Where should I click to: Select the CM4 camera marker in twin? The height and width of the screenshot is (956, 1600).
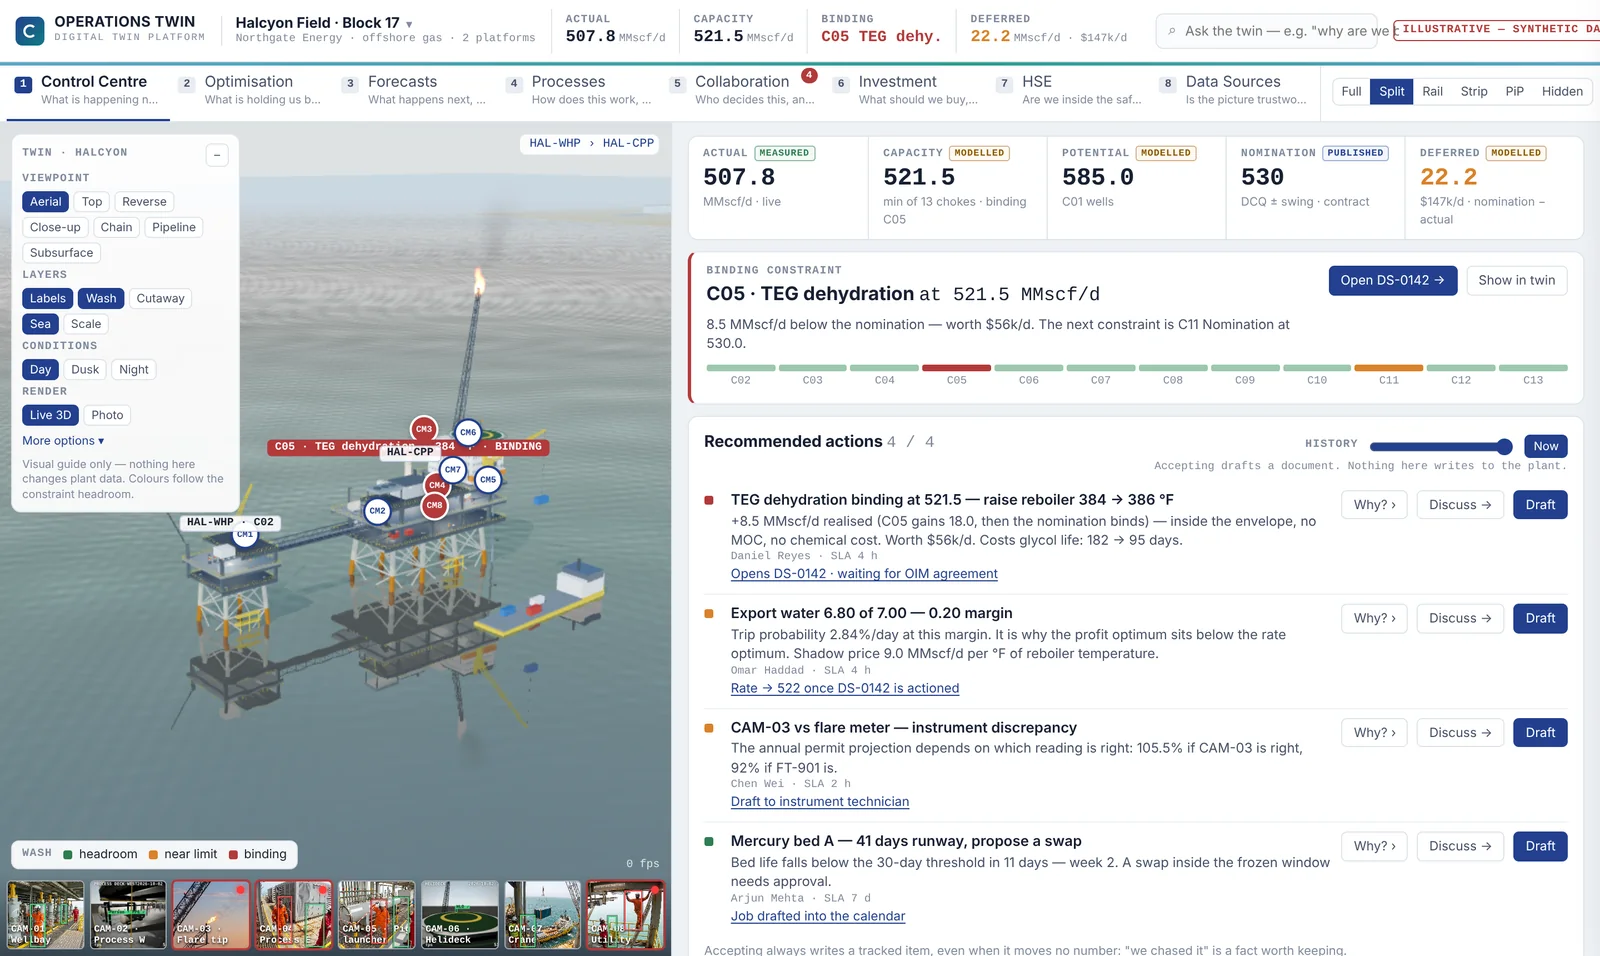click(x=437, y=485)
